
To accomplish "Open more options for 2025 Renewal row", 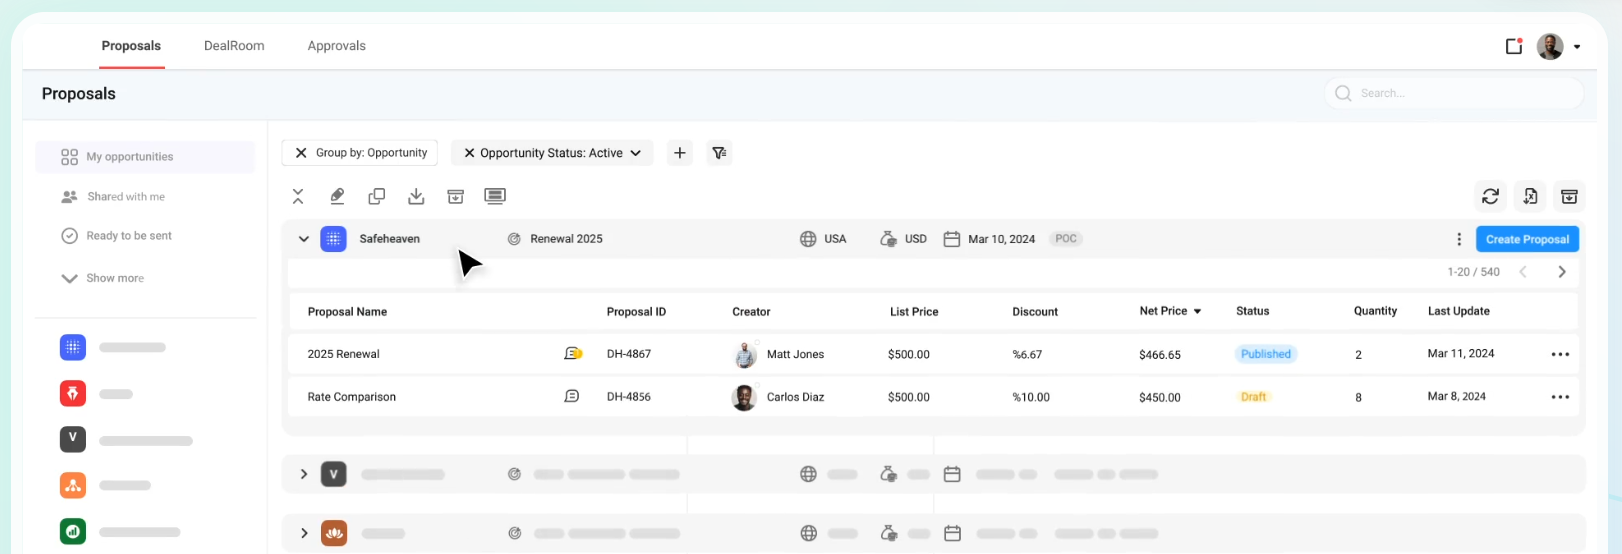I will (1560, 354).
